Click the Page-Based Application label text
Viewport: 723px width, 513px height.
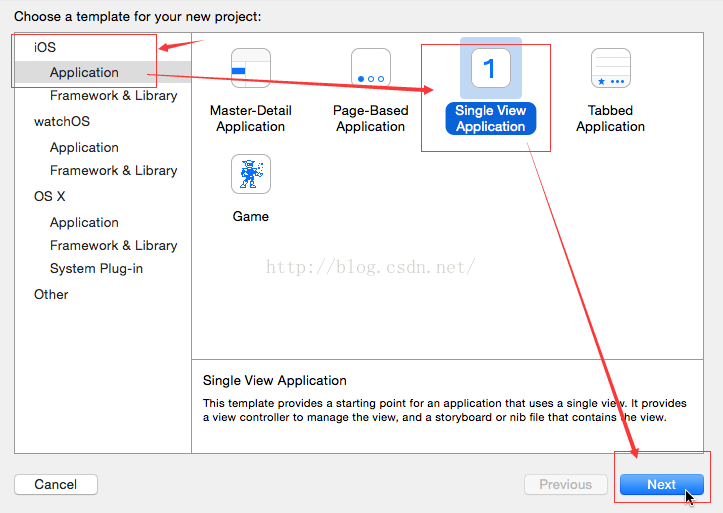371,118
